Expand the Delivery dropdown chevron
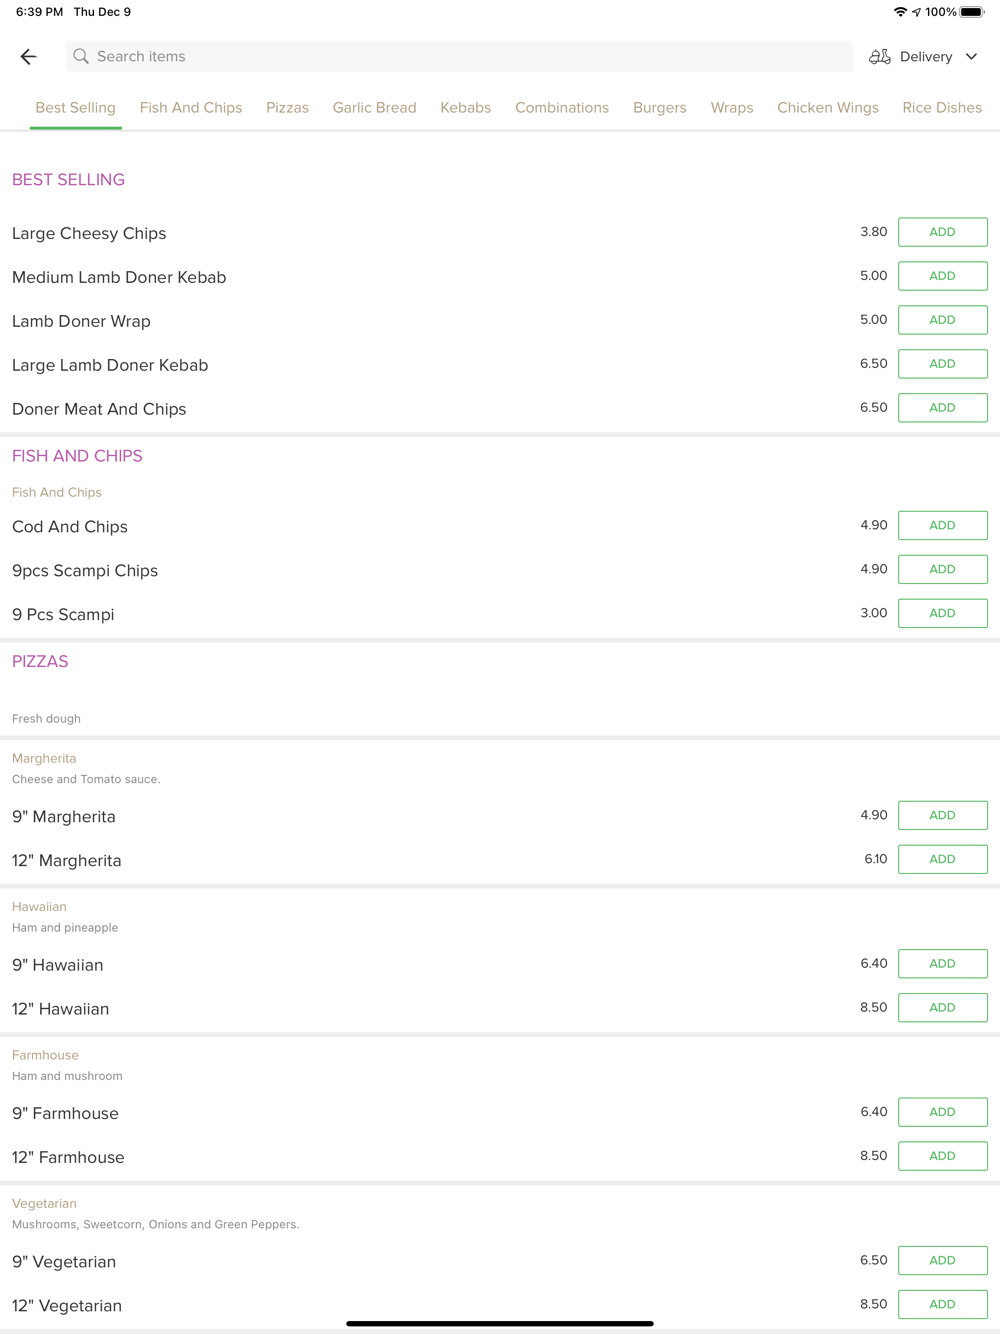The width and height of the screenshot is (1000, 1334). [x=971, y=57]
